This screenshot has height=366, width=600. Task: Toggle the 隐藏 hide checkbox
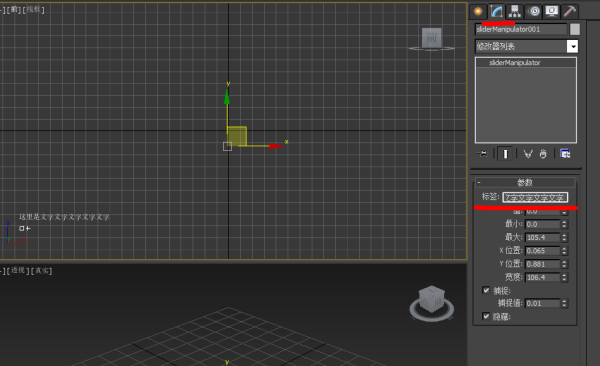(486, 316)
